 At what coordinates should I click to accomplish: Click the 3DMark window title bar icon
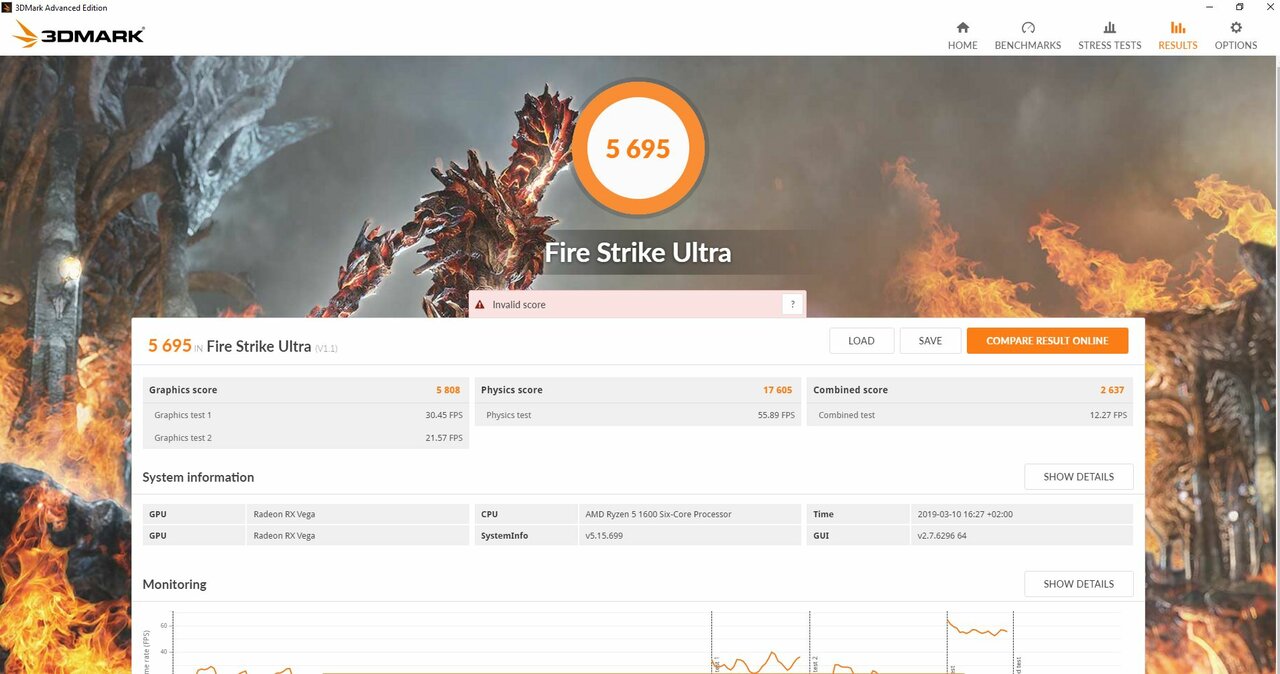[x=7, y=7]
